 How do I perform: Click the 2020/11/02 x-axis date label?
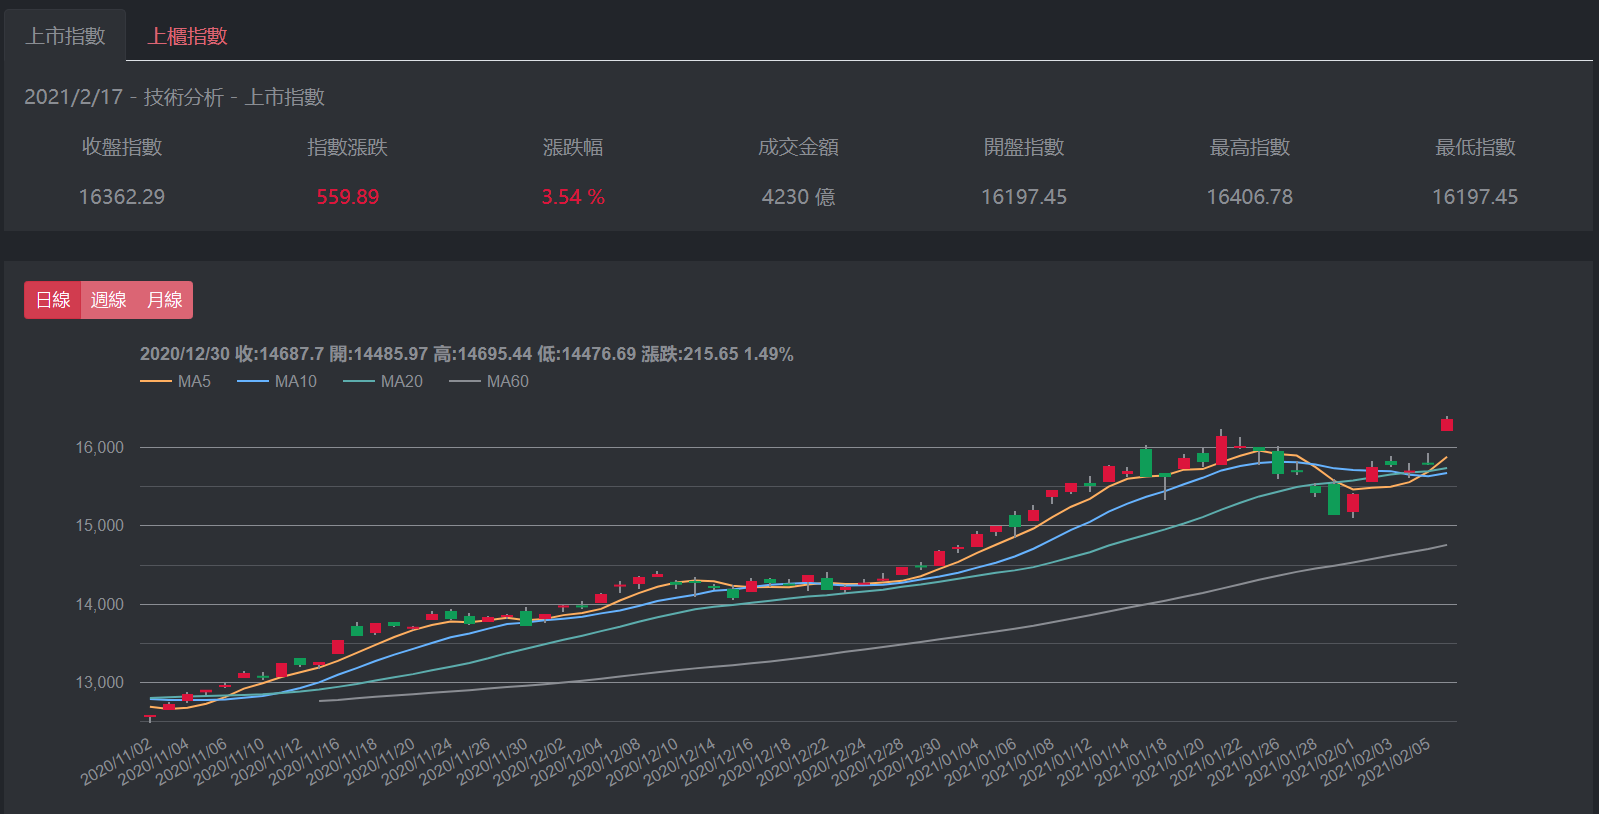point(118,760)
